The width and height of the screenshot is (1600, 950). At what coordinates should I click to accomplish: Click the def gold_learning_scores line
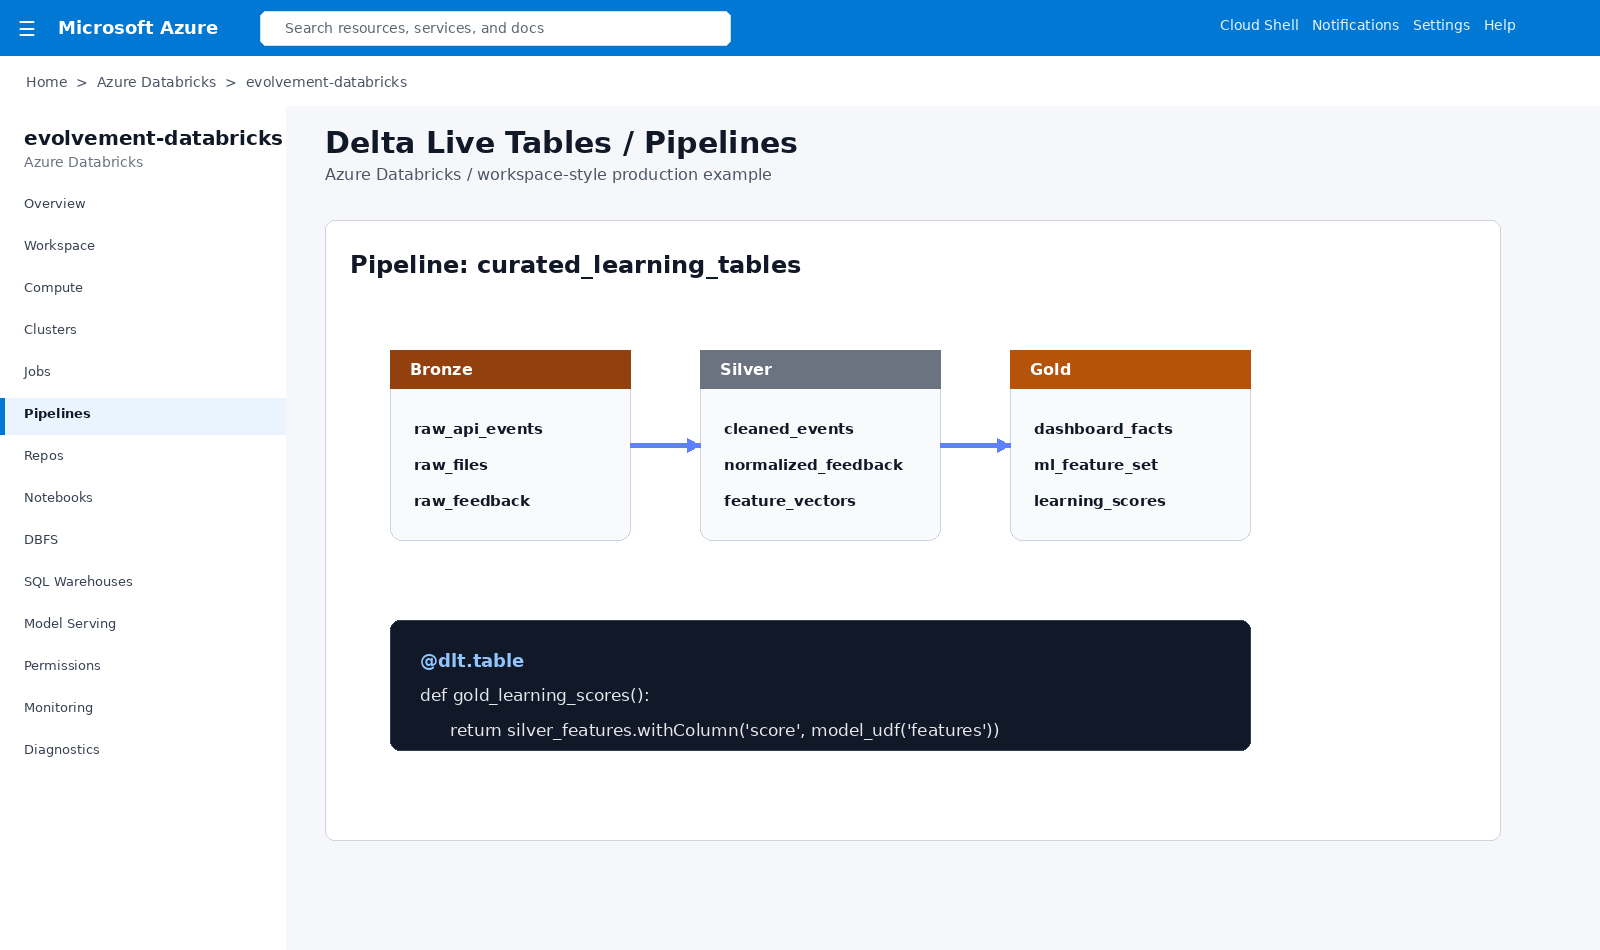(535, 695)
